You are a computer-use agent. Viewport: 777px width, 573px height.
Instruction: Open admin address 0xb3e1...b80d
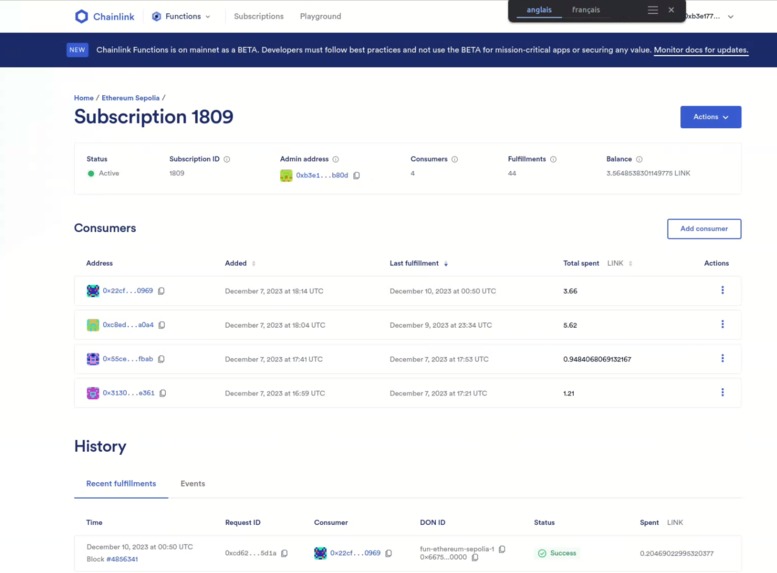click(x=322, y=175)
